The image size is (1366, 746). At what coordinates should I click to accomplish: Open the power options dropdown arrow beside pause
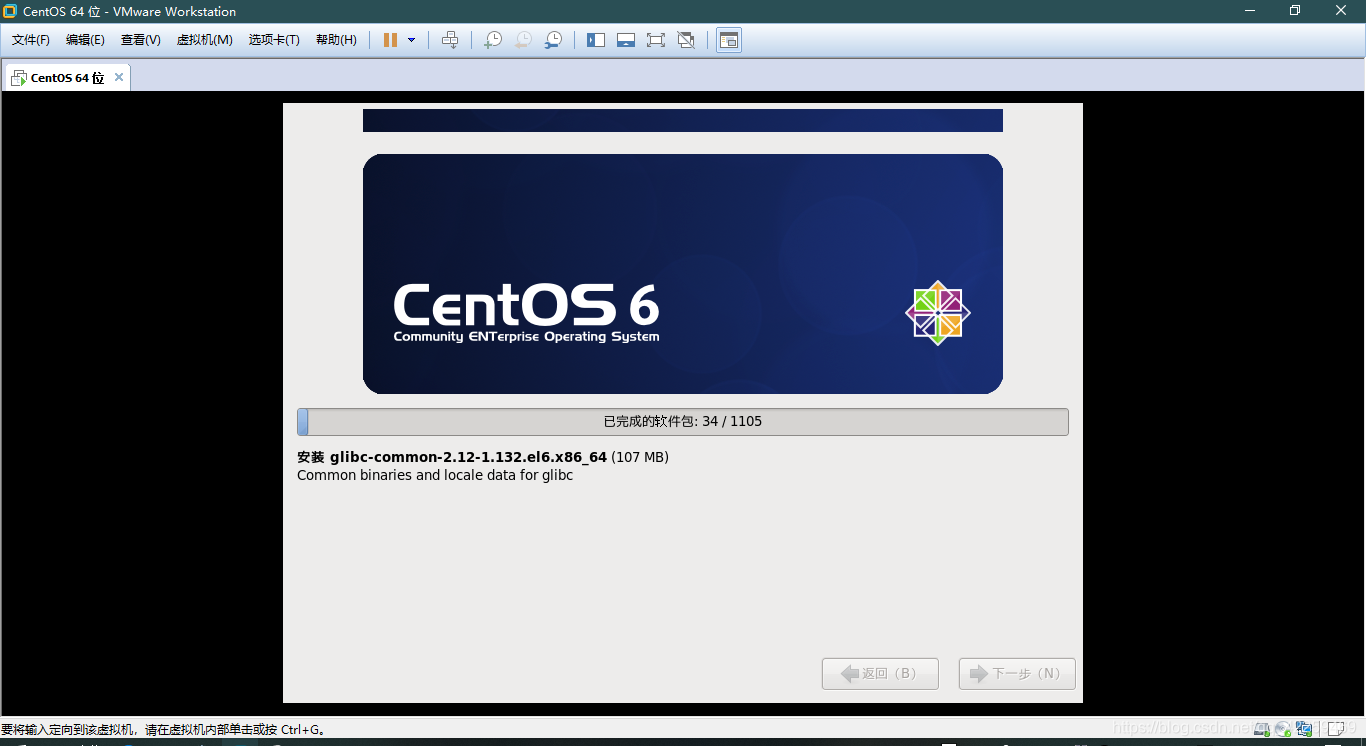coord(411,40)
